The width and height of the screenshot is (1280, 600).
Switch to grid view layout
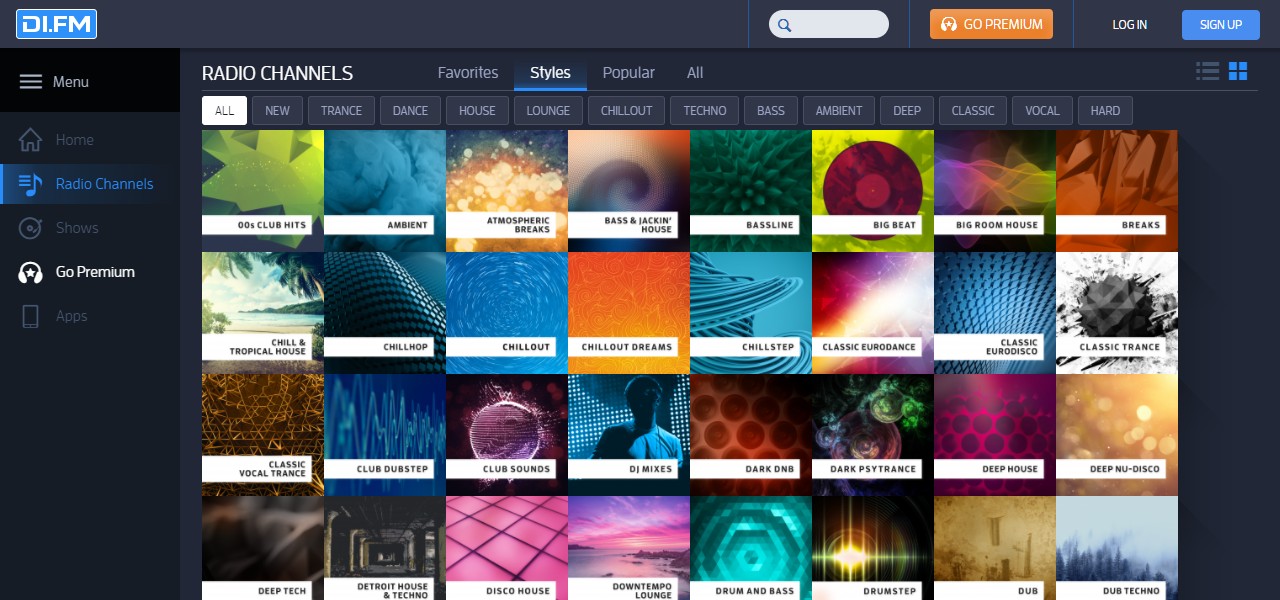point(1238,71)
